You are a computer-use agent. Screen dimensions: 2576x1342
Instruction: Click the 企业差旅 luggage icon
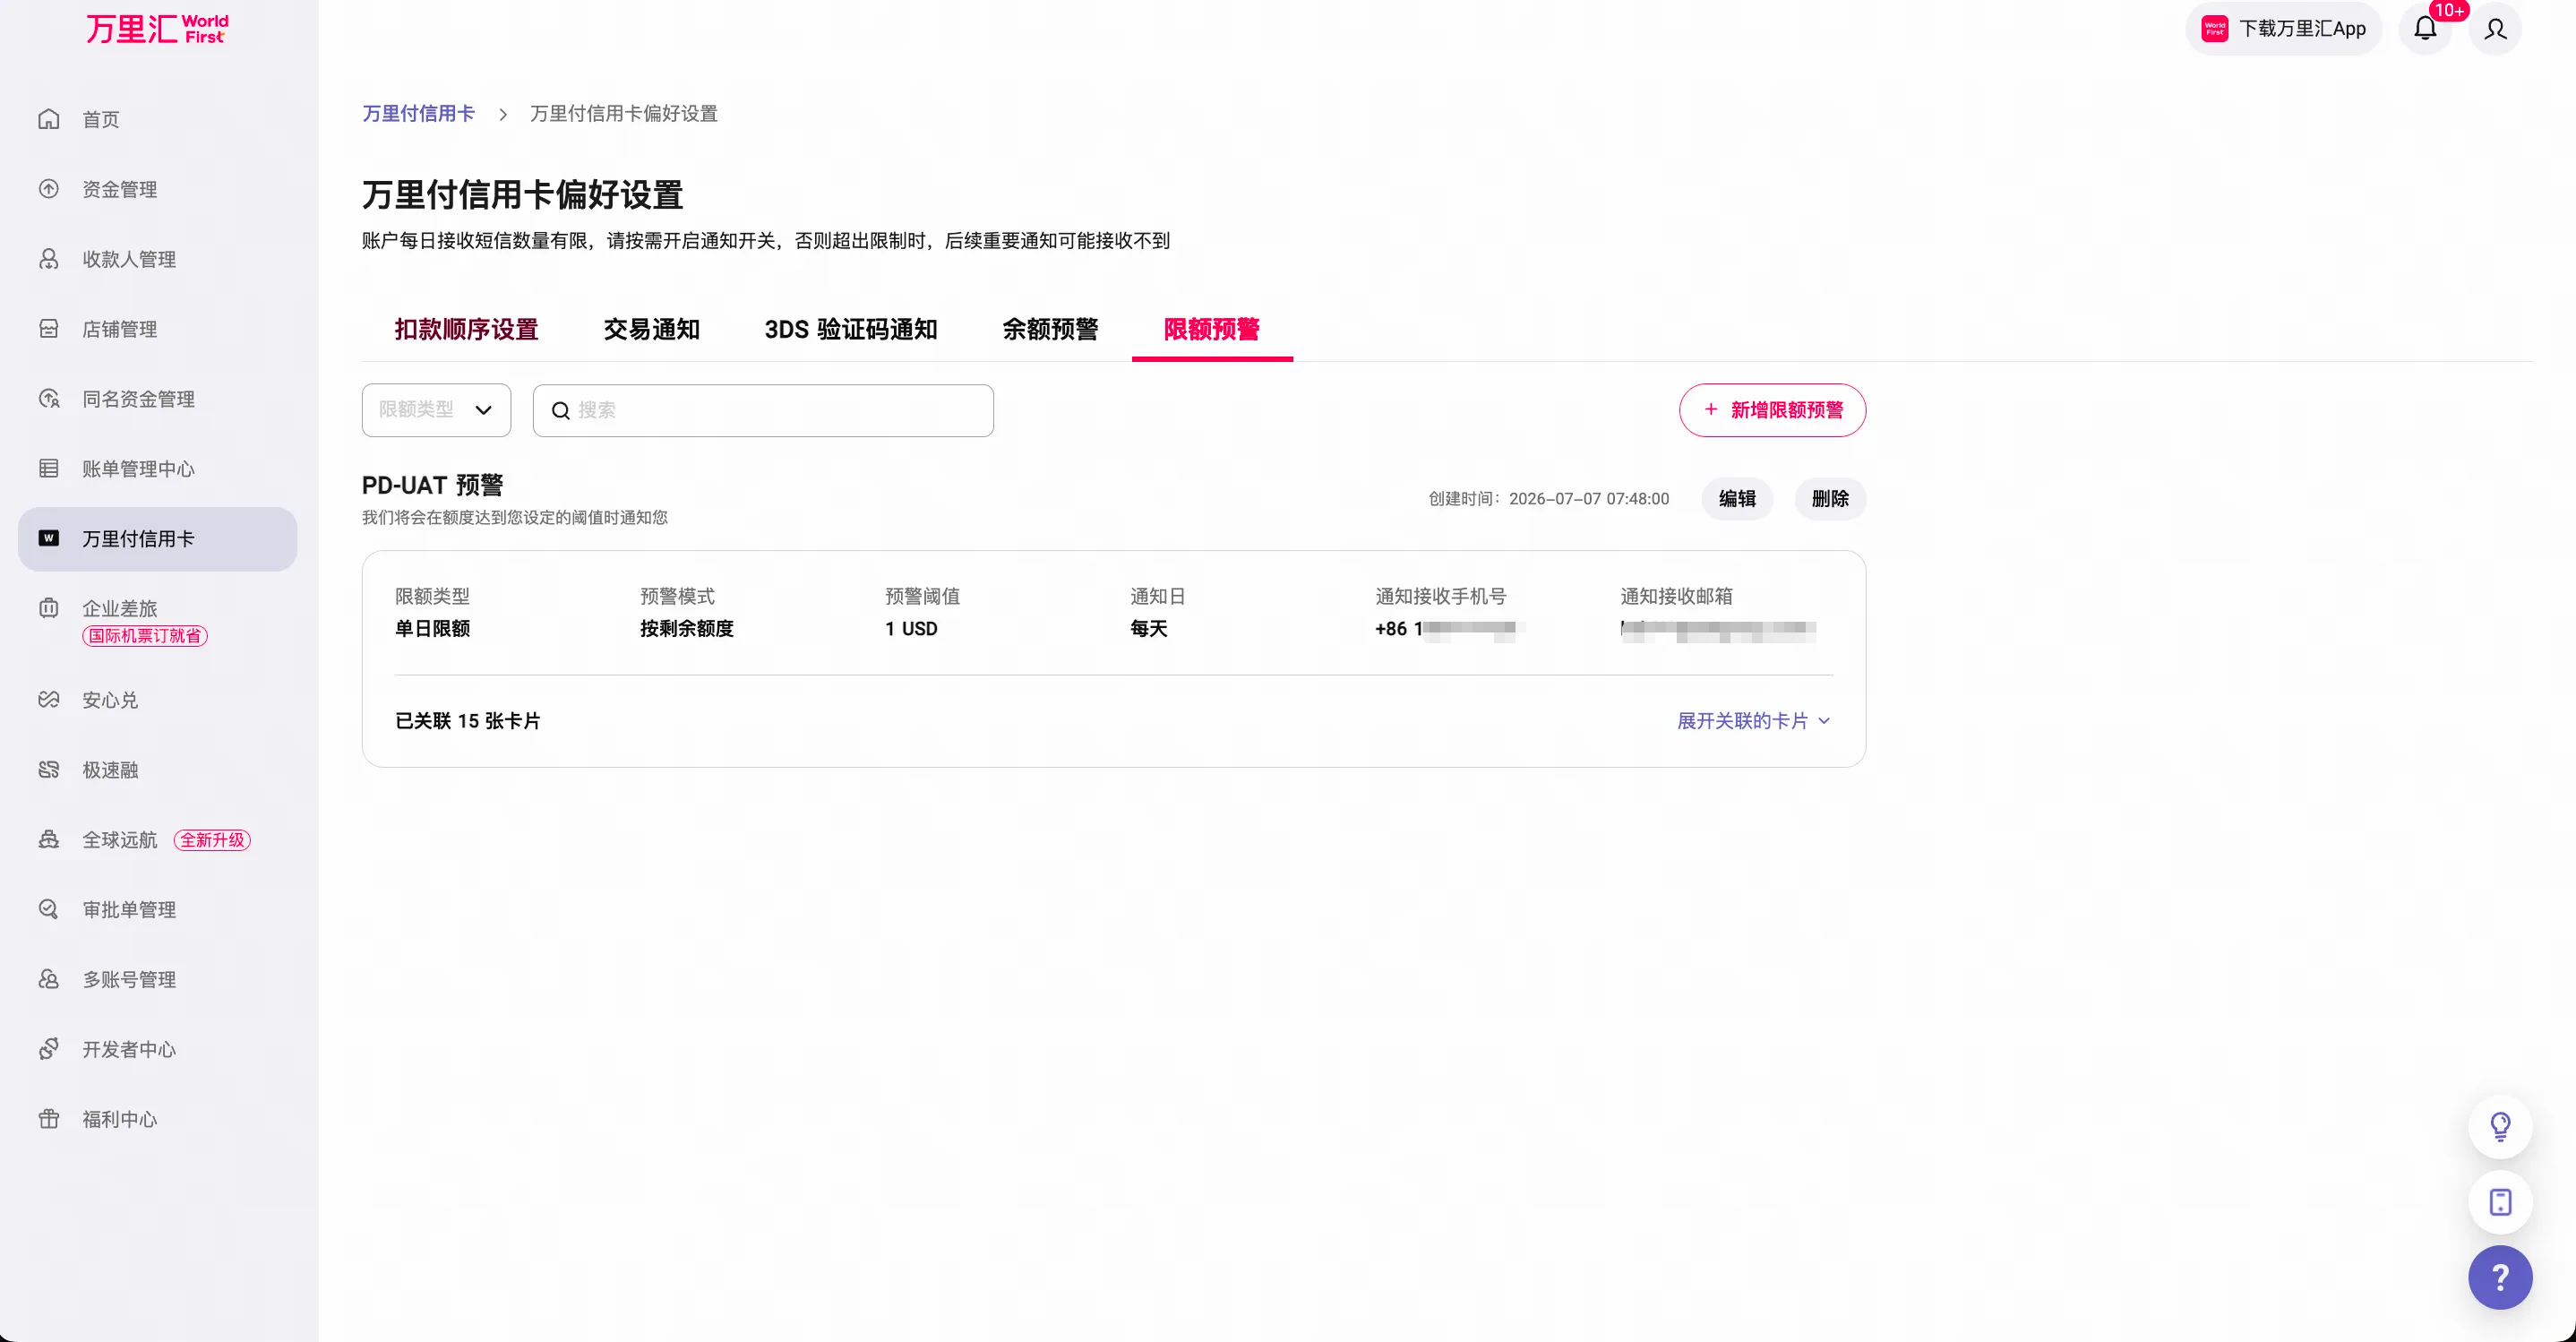(x=49, y=608)
